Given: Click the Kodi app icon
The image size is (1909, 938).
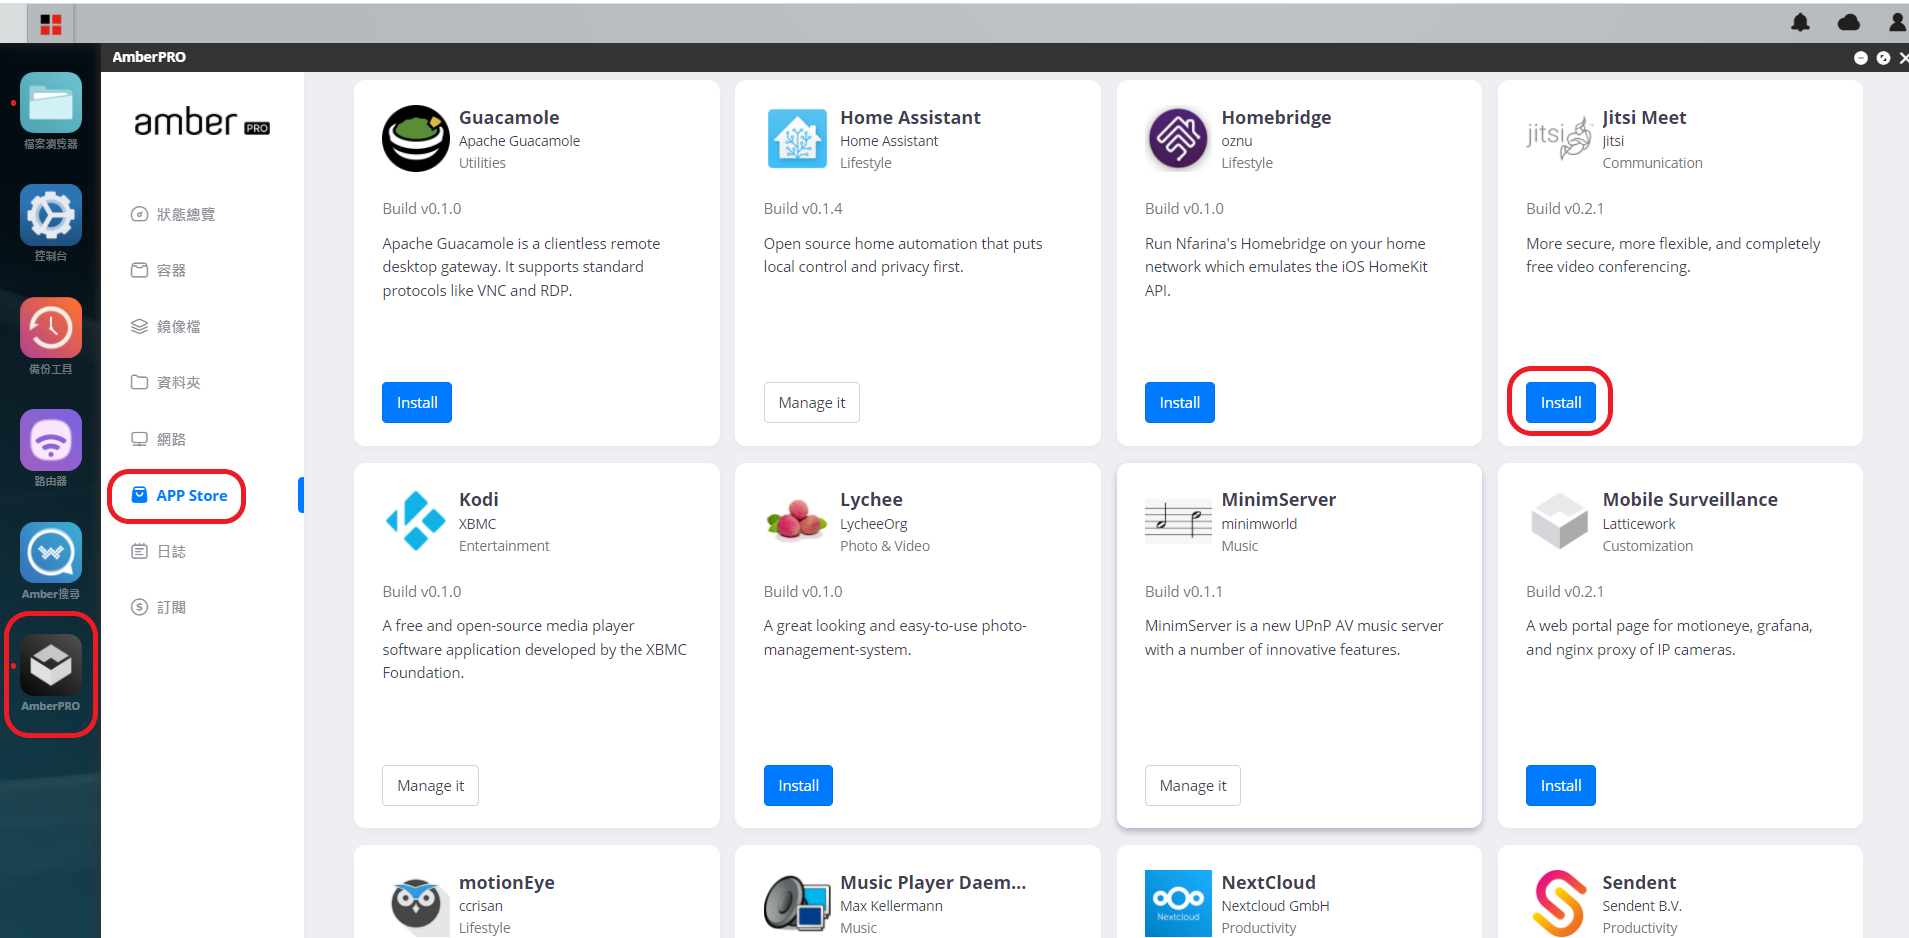Looking at the screenshot, I should pos(416,521).
